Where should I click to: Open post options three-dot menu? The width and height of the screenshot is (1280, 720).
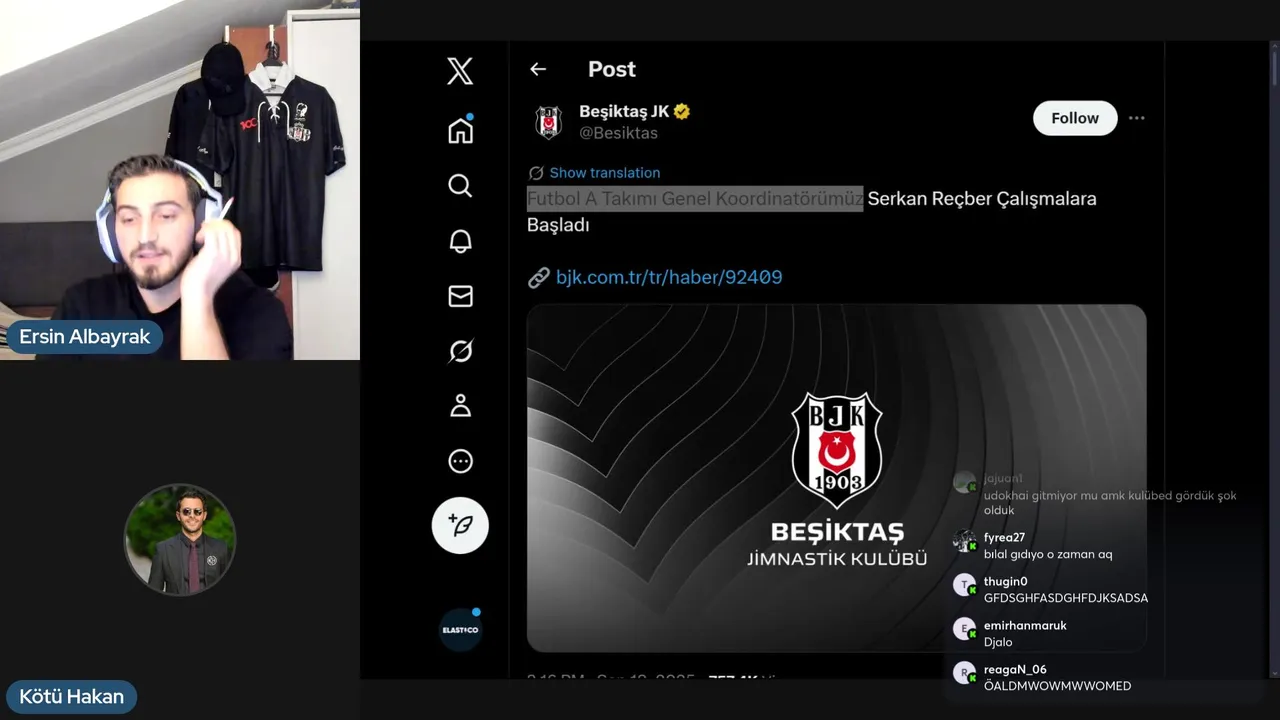(x=1136, y=118)
